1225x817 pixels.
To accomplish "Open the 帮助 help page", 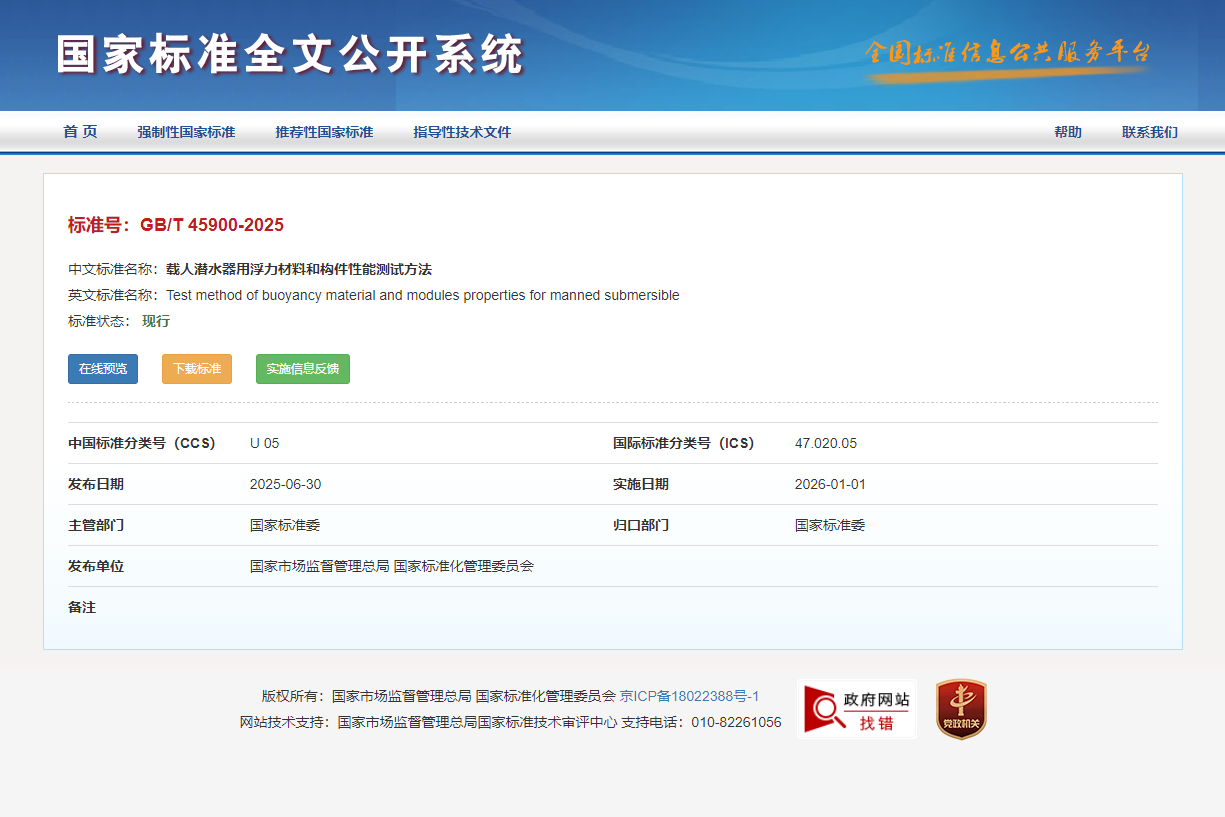I will tap(1067, 132).
